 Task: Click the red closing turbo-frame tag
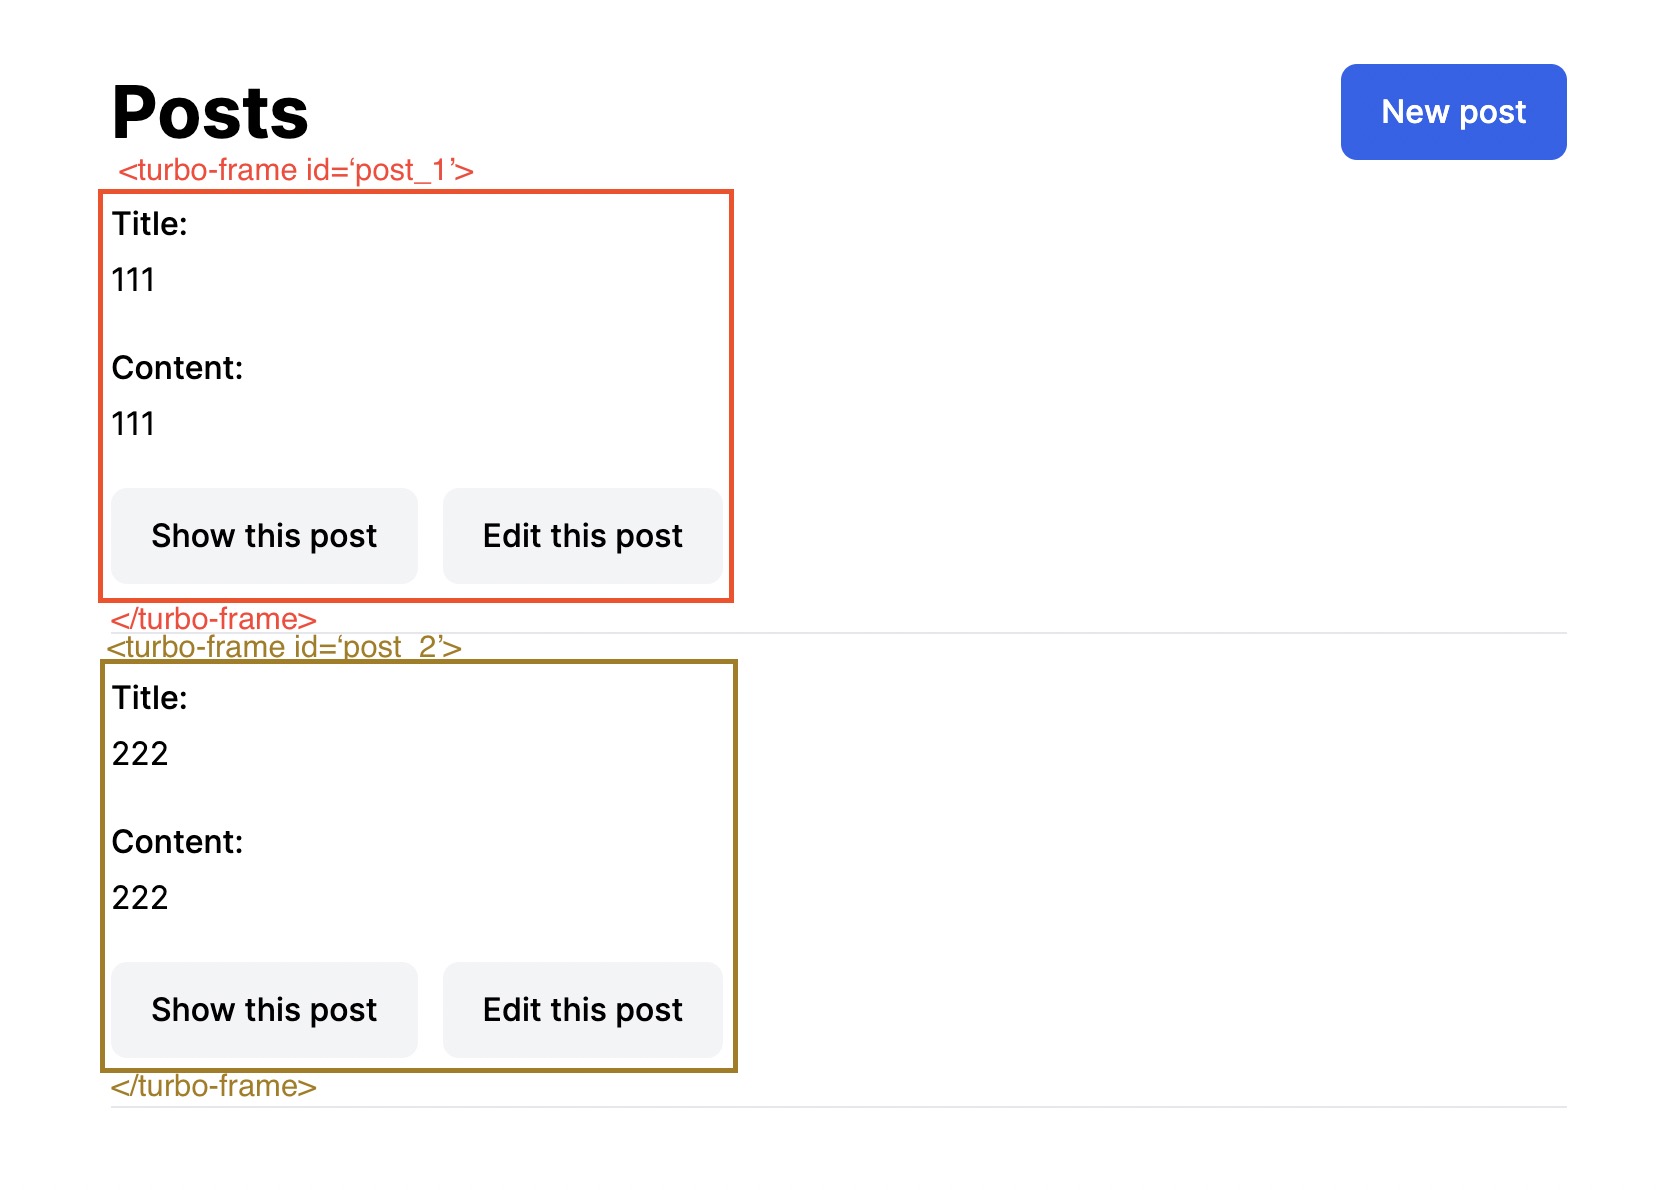(213, 618)
